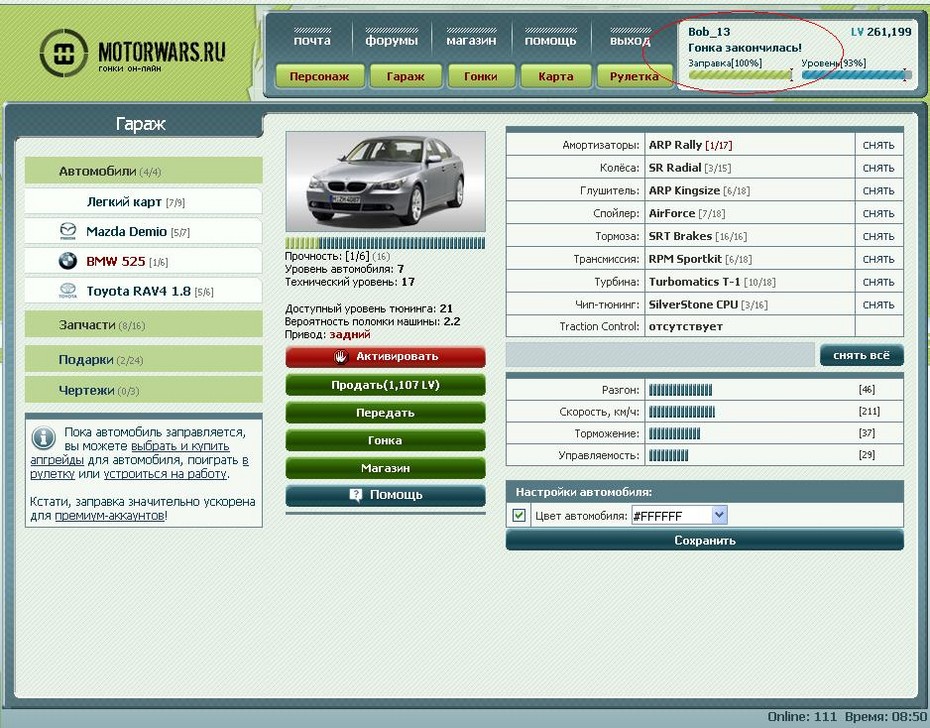Click the Скорость, км/ч stat bar

click(682, 412)
